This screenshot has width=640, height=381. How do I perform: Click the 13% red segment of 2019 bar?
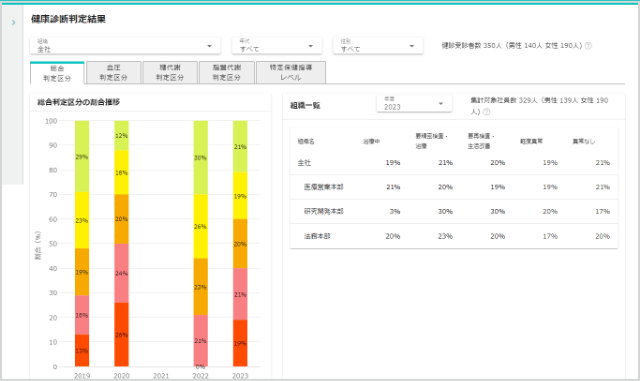82,350
